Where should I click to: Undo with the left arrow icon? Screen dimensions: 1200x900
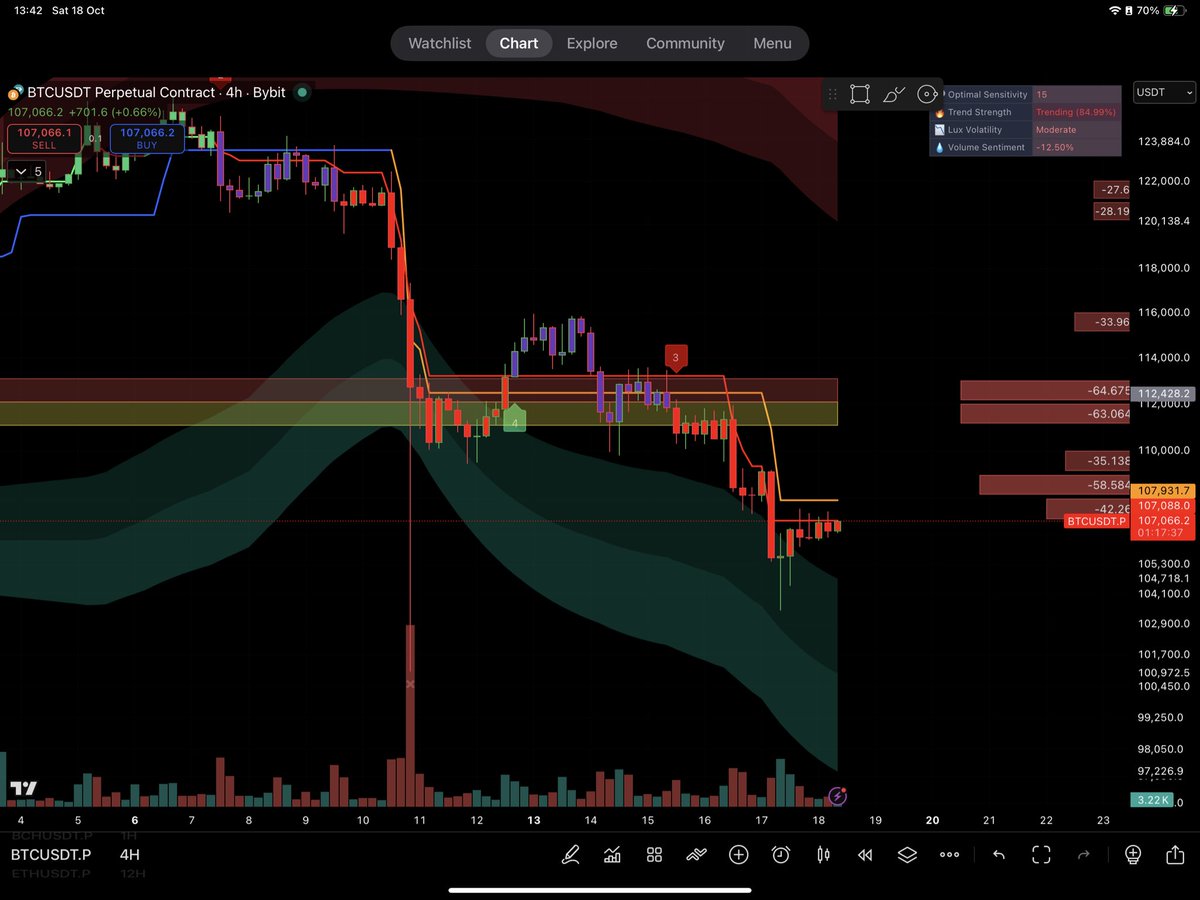point(998,855)
